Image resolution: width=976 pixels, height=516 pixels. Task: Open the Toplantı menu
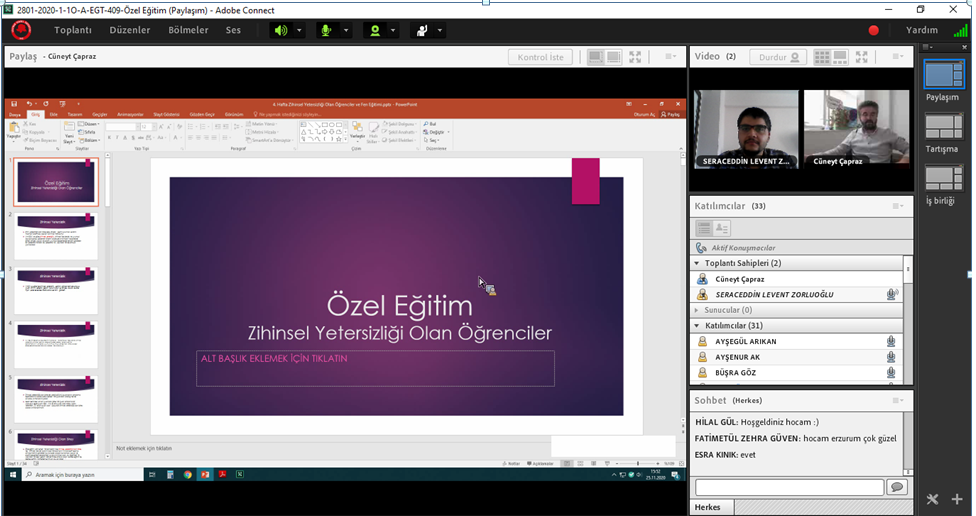pyautogui.click(x=73, y=30)
